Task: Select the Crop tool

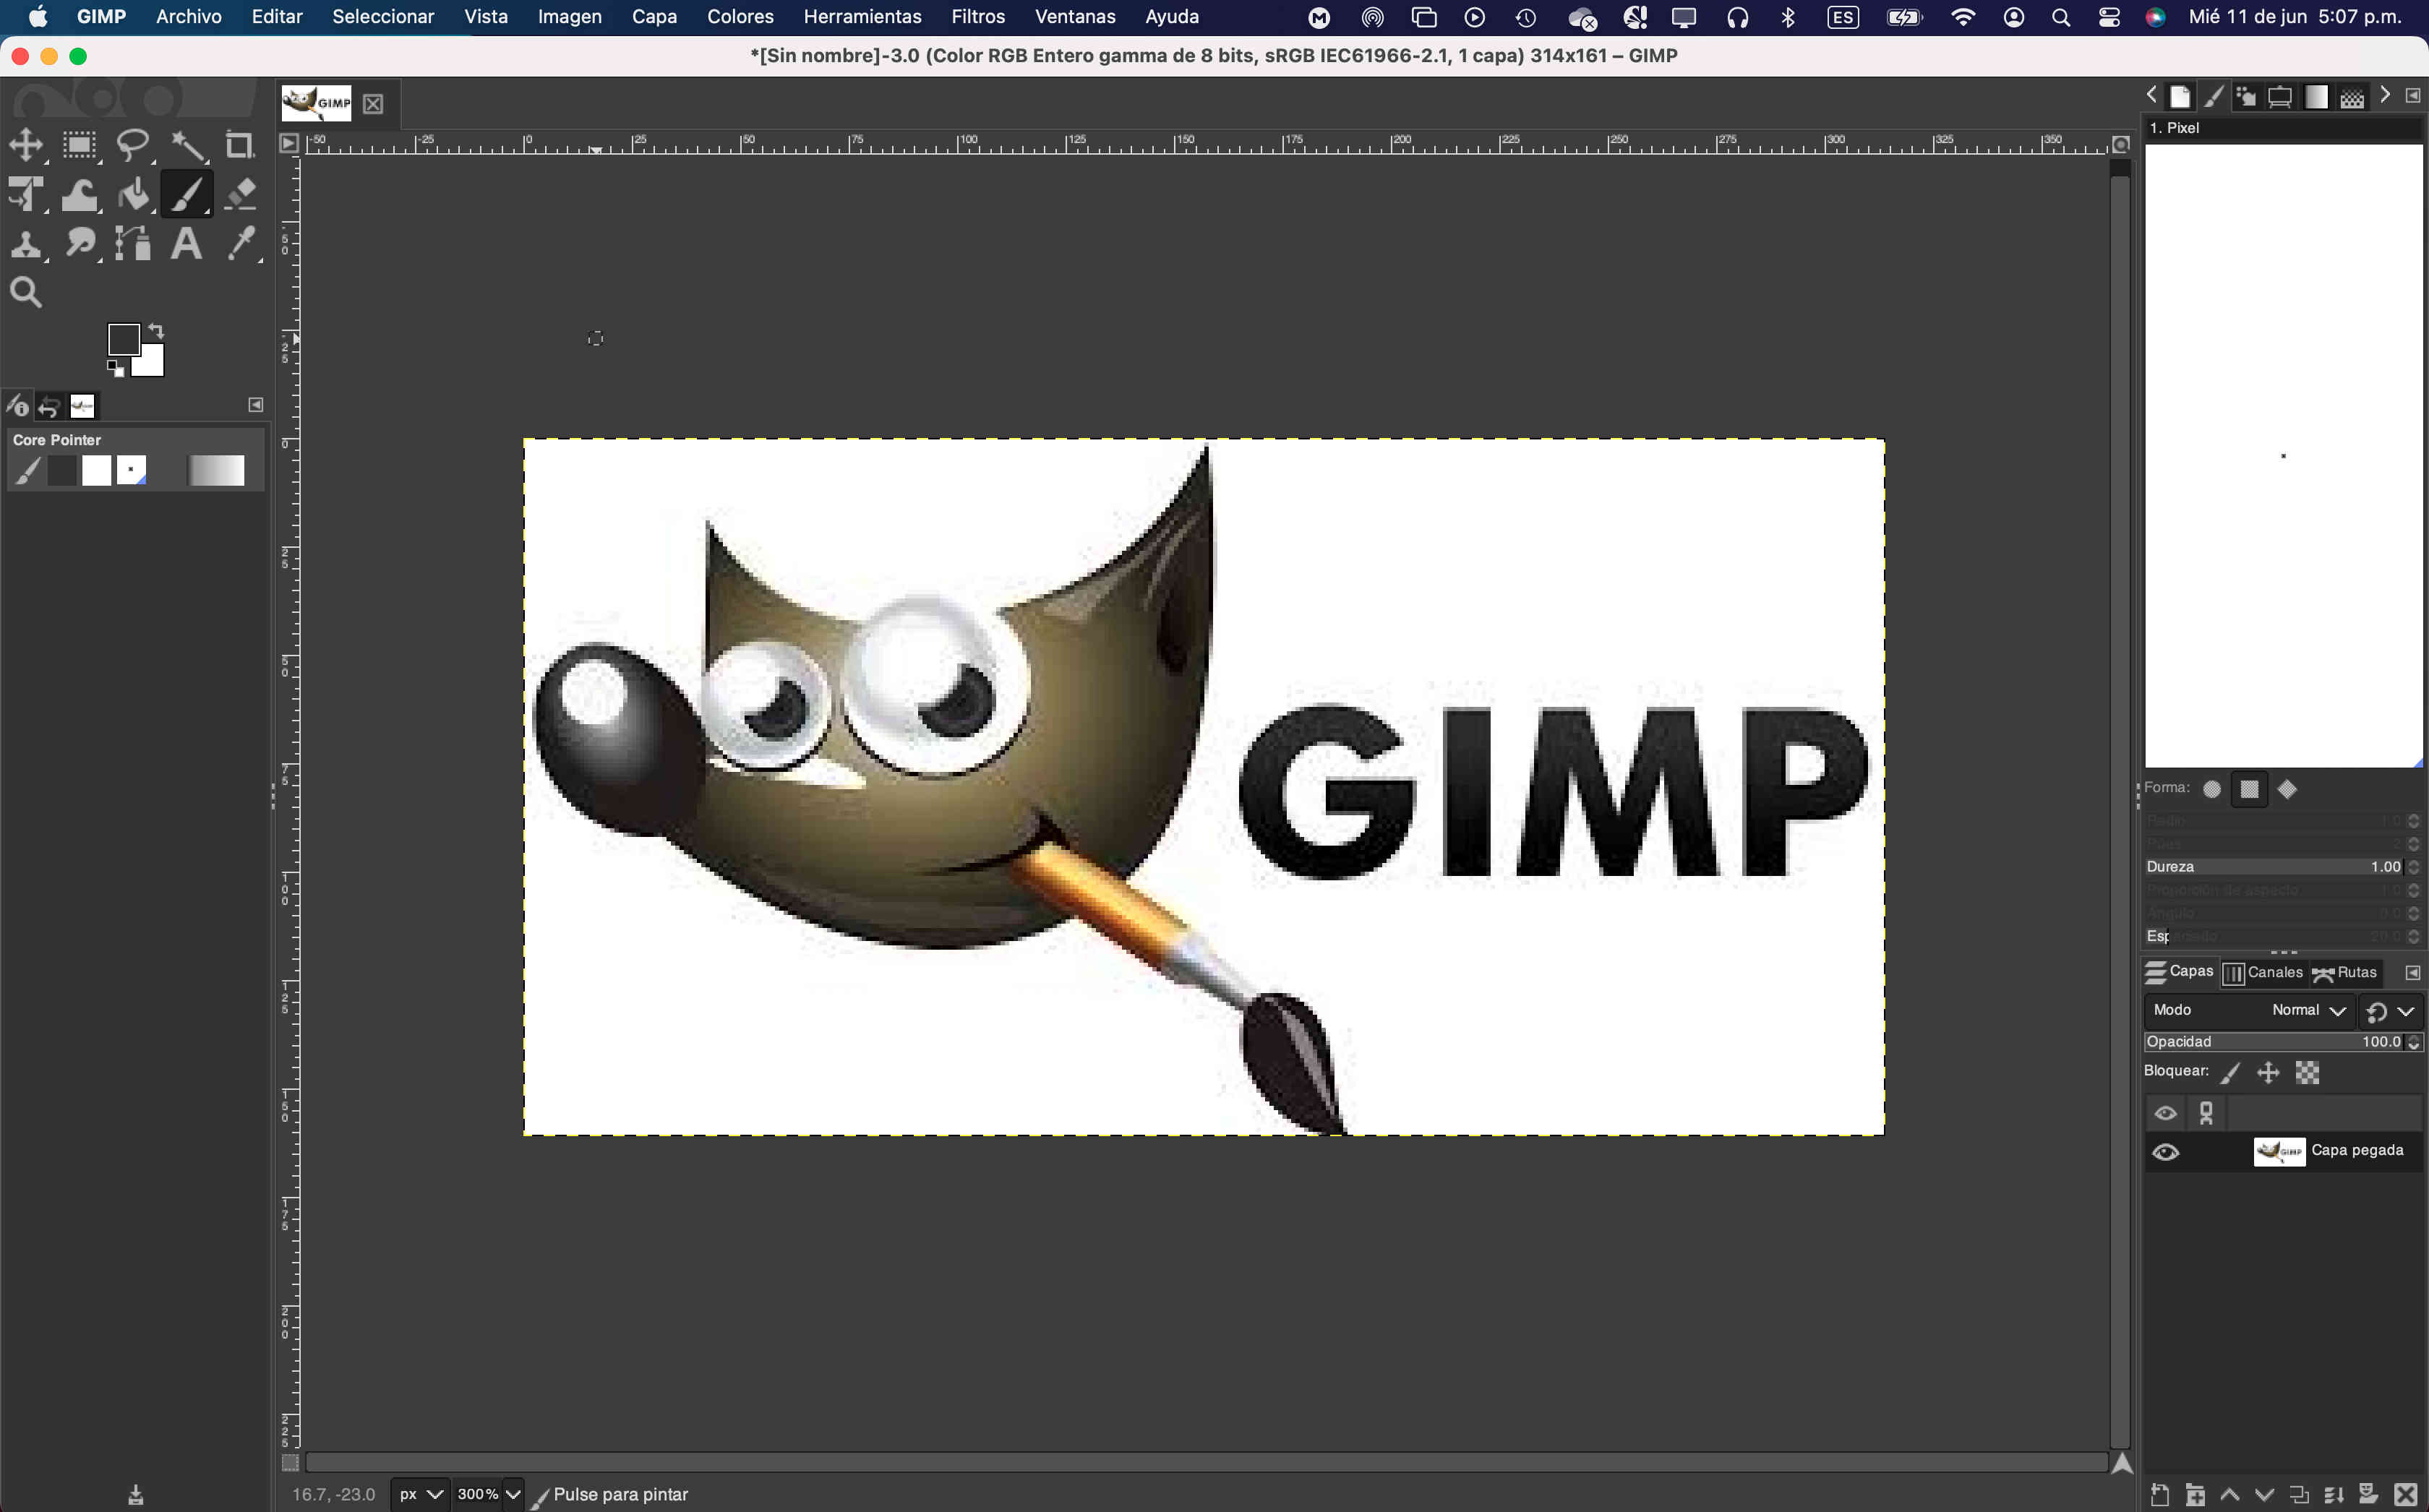Action: pyautogui.click(x=240, y=145)
